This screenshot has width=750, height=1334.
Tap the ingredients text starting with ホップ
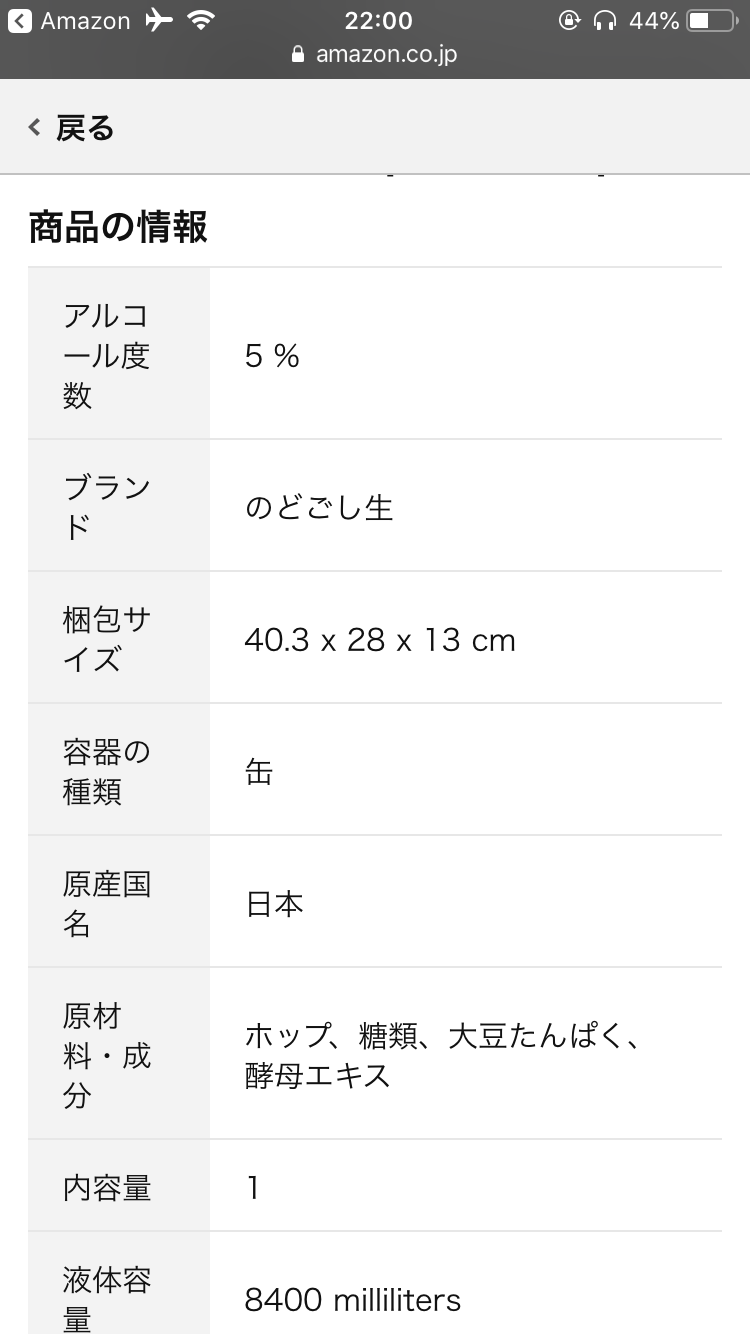click(442, 1055)
